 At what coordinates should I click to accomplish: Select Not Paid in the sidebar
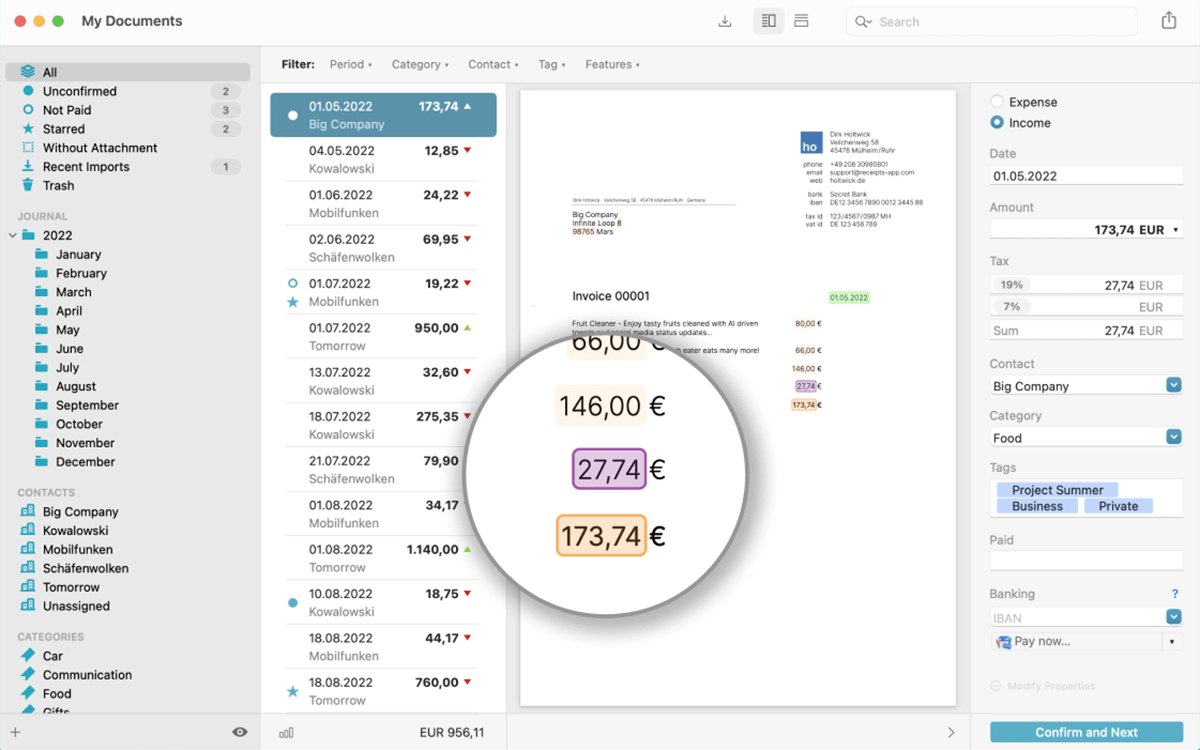click(67, 110)
